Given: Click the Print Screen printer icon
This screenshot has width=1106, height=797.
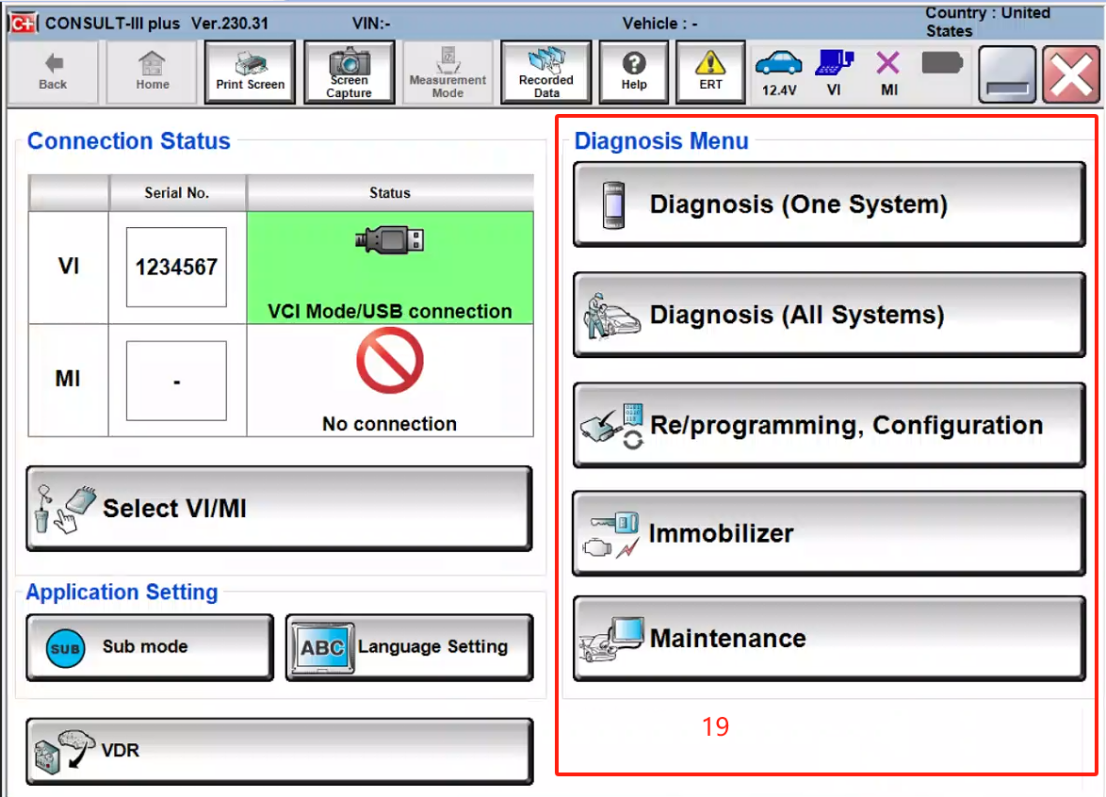Looking at the screenshot, I should click(x=250, y=72).
